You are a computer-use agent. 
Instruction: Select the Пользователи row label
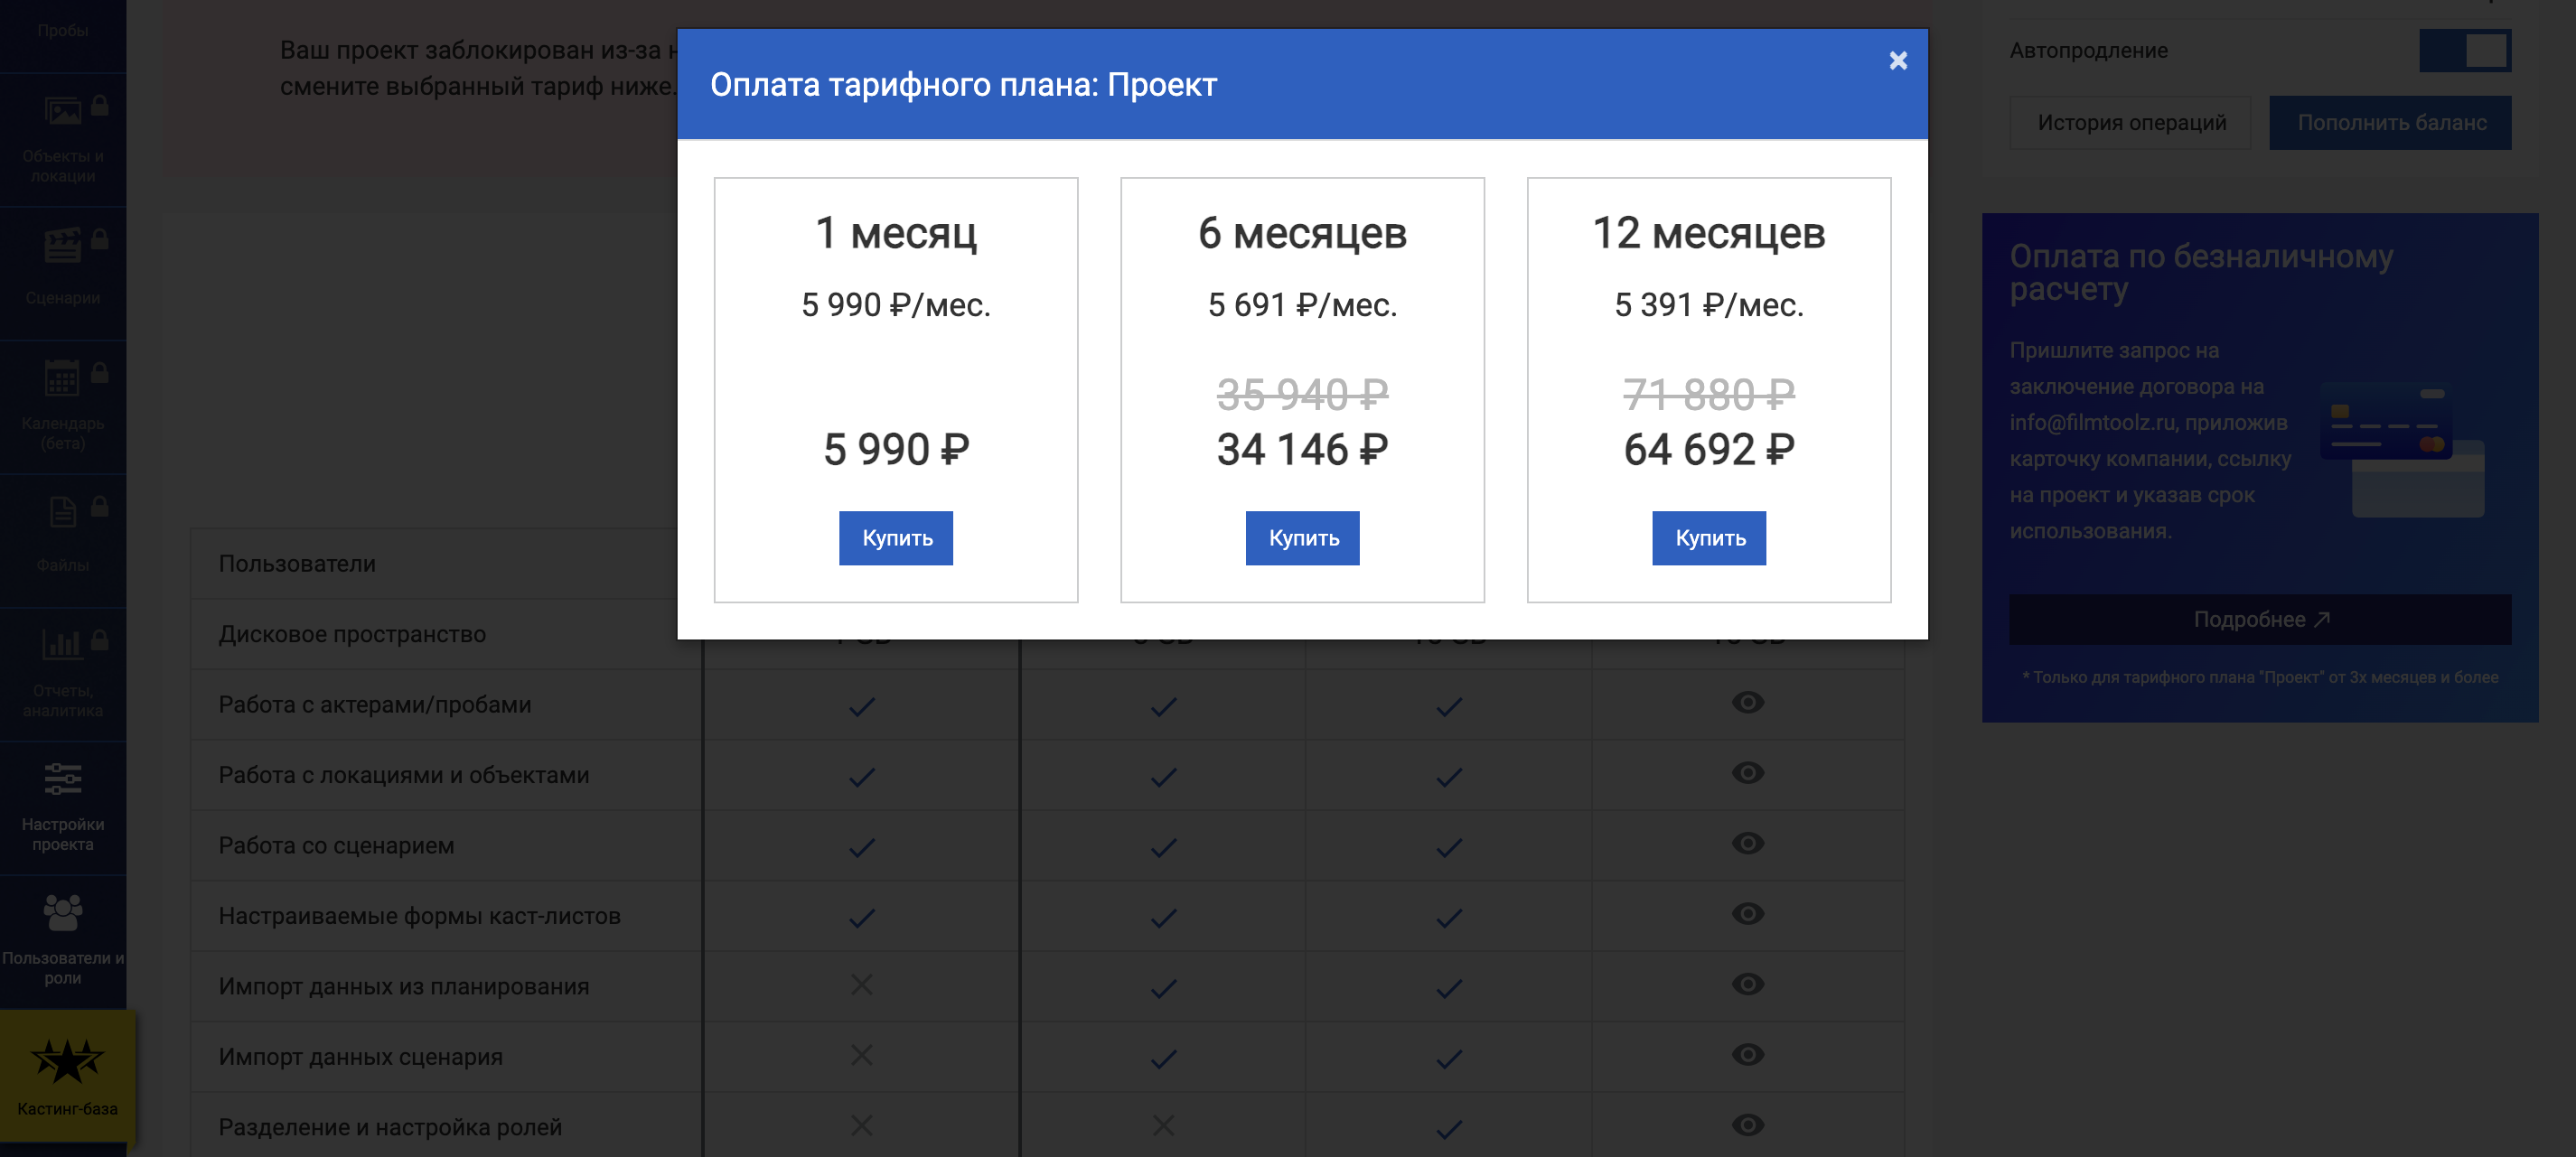[x=297, y=564]
